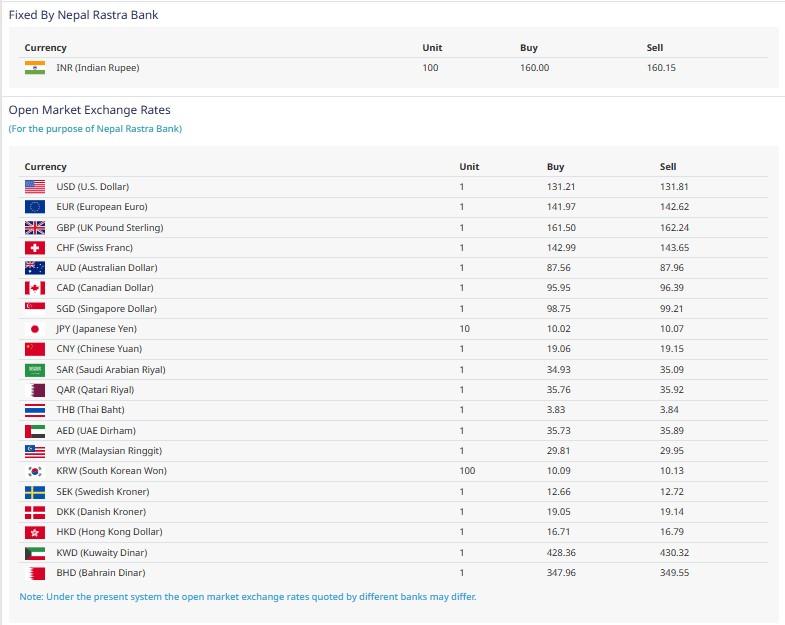Click the KWD buy rate 428.36
785x625 pixels.
563,552
